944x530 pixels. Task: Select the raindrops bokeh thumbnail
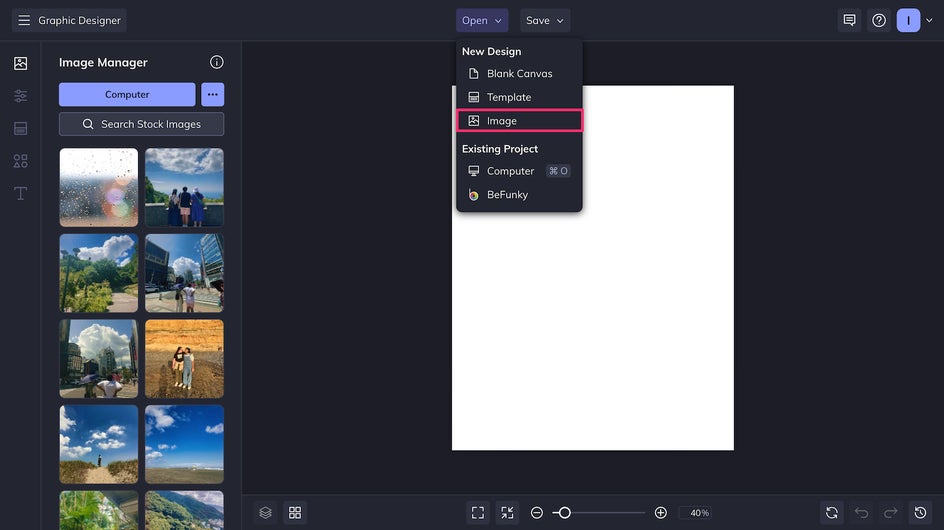(99, 187)
